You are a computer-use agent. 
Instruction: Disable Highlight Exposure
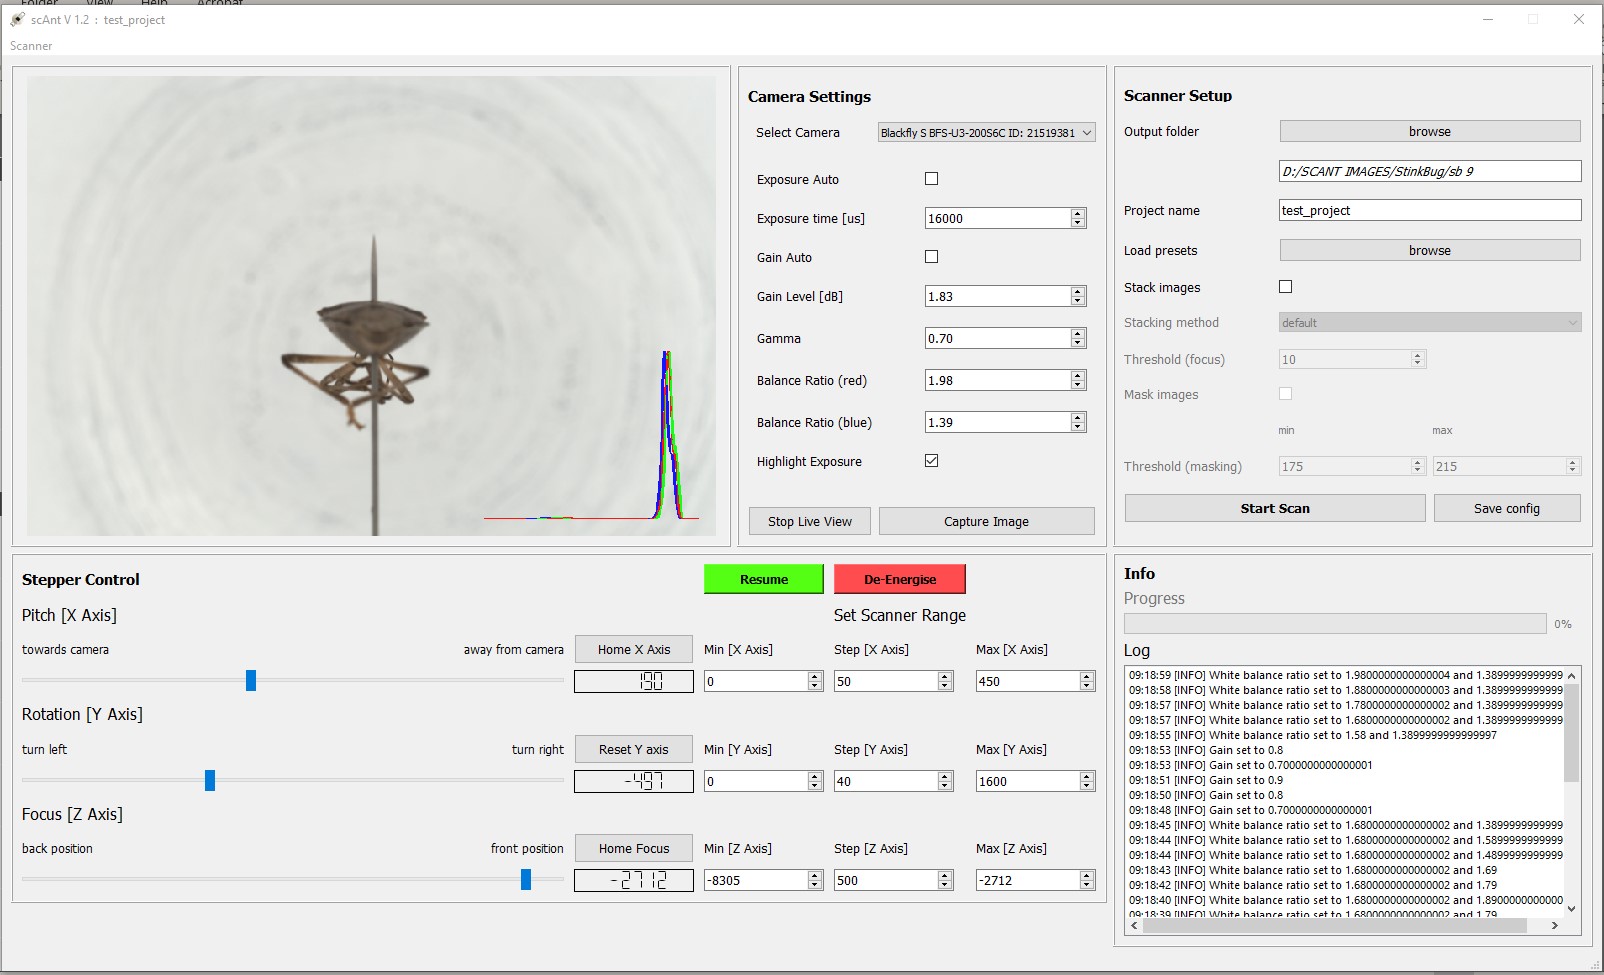pos(931,460)
